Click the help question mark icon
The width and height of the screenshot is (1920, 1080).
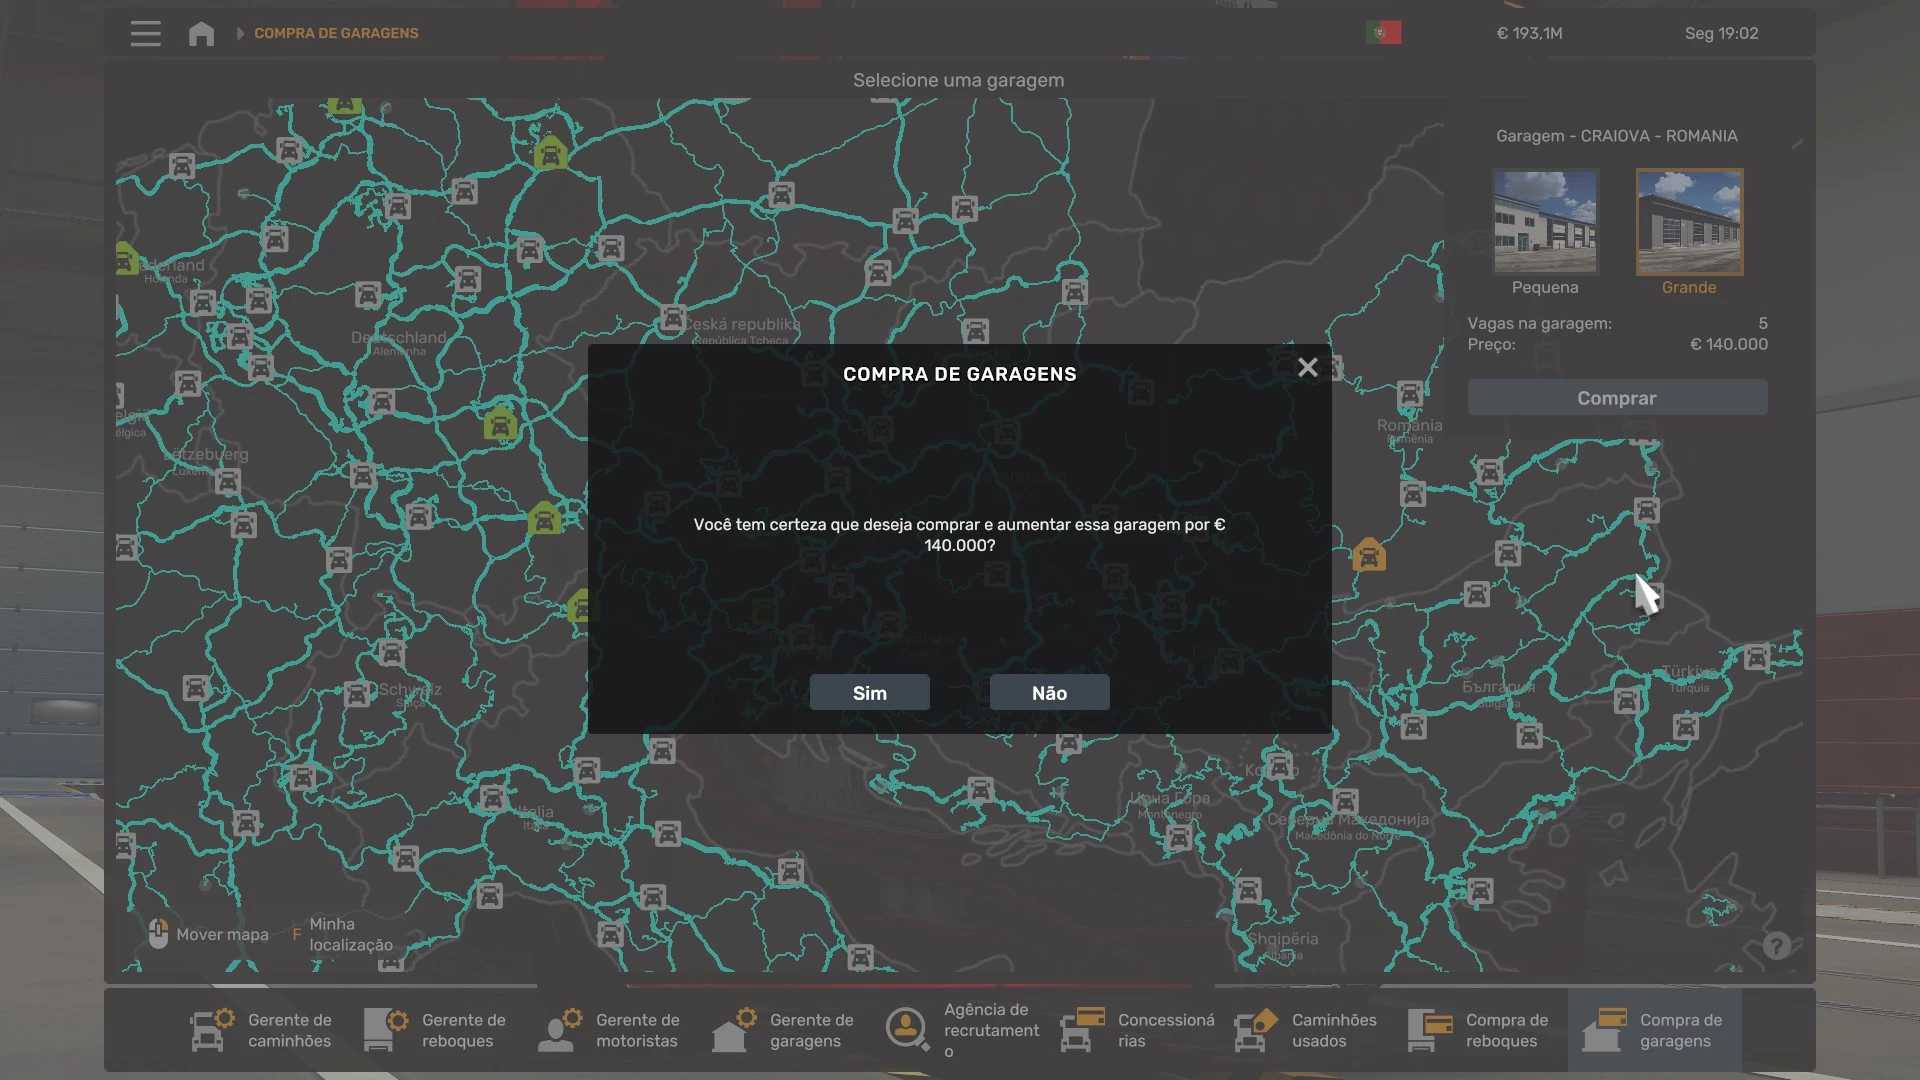click(1776, 946)
